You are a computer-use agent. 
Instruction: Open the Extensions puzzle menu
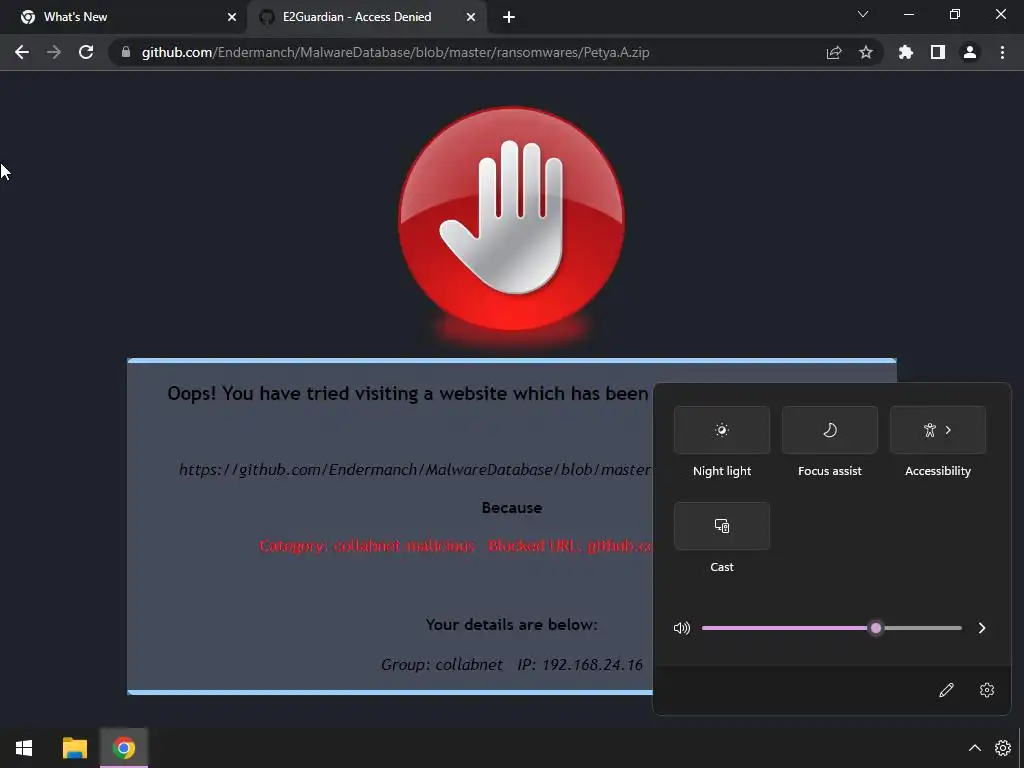click(x=906, y=52)
